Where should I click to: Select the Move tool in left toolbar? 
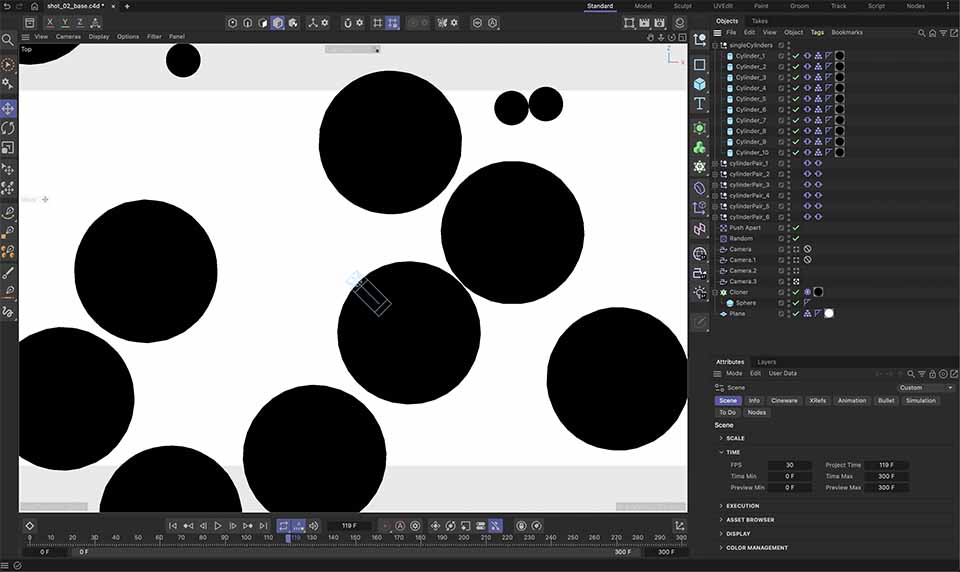coord(8,108)
